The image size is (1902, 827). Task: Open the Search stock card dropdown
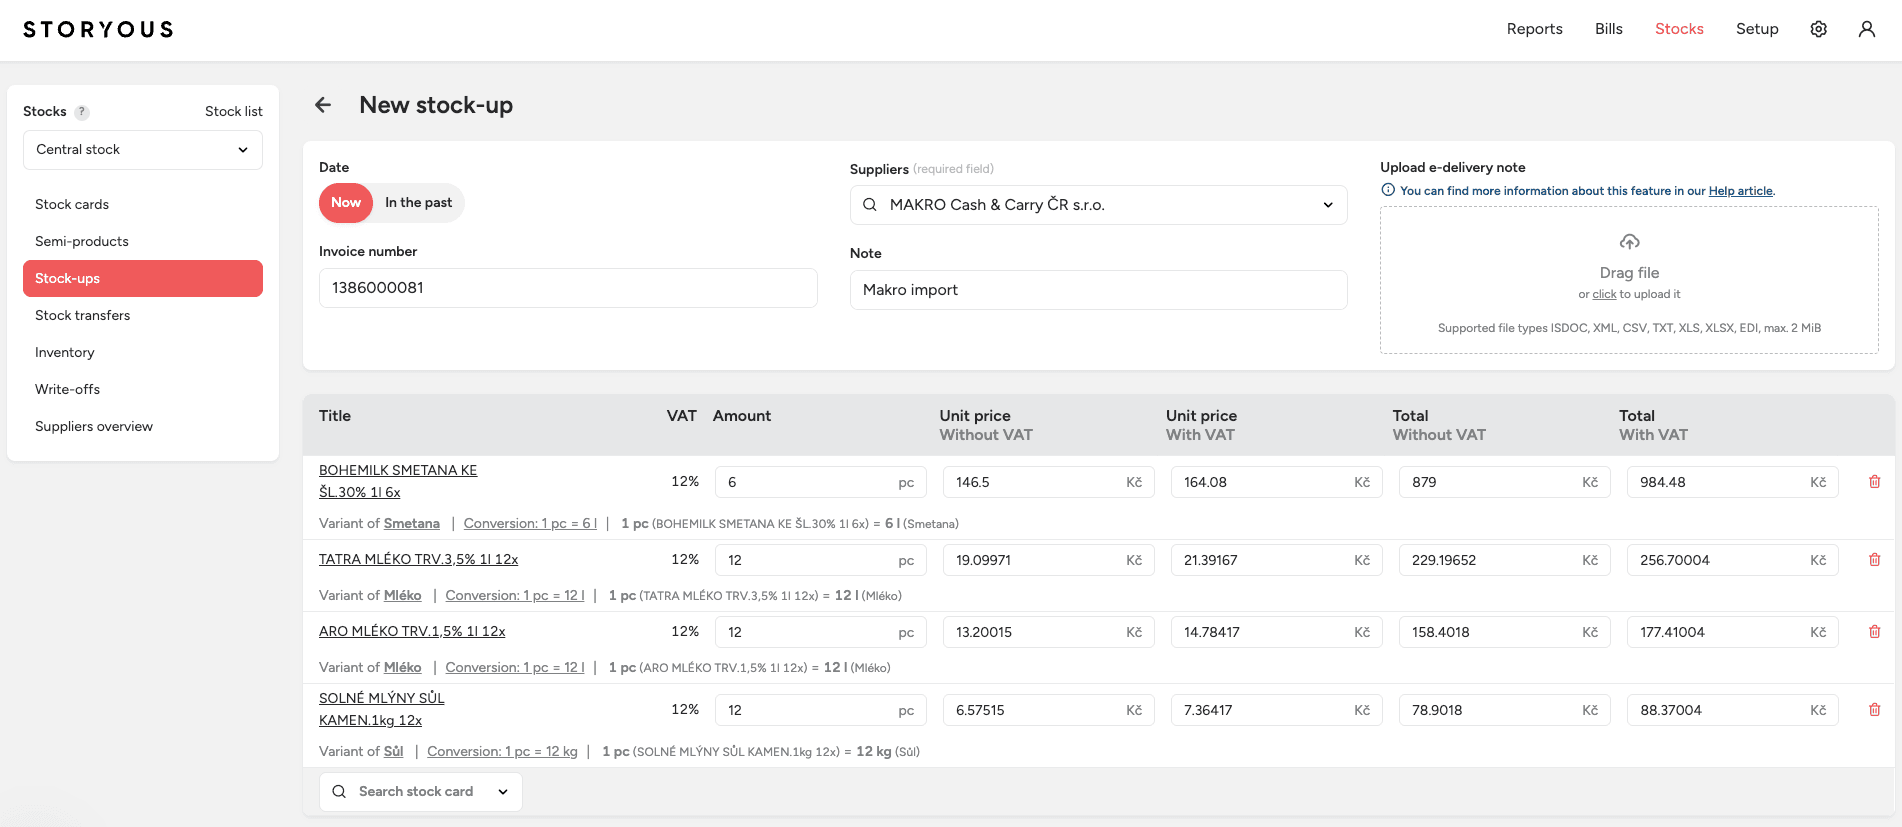[x=420, y=792]
